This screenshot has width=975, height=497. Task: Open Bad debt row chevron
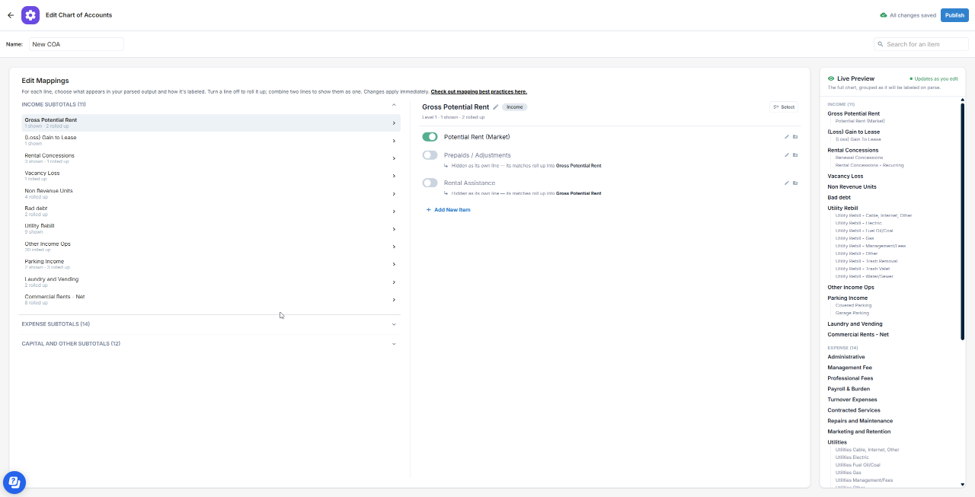pyautogui.click(x=394, y=211)
